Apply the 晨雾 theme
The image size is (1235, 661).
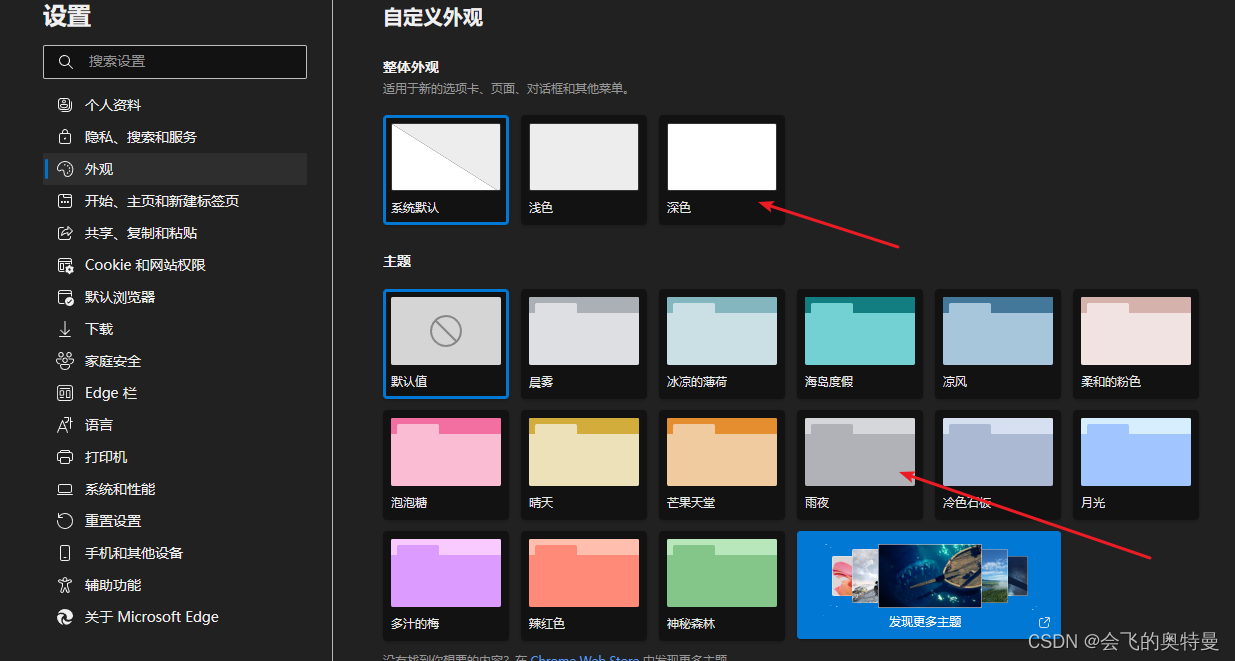(584, 343)
